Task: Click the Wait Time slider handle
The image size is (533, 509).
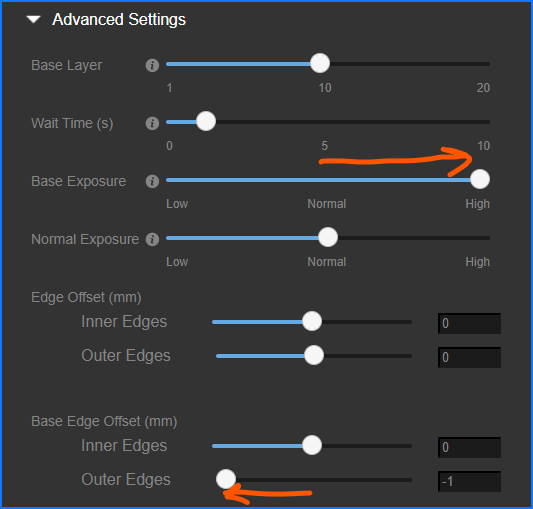Action: [x=206, y=121]
